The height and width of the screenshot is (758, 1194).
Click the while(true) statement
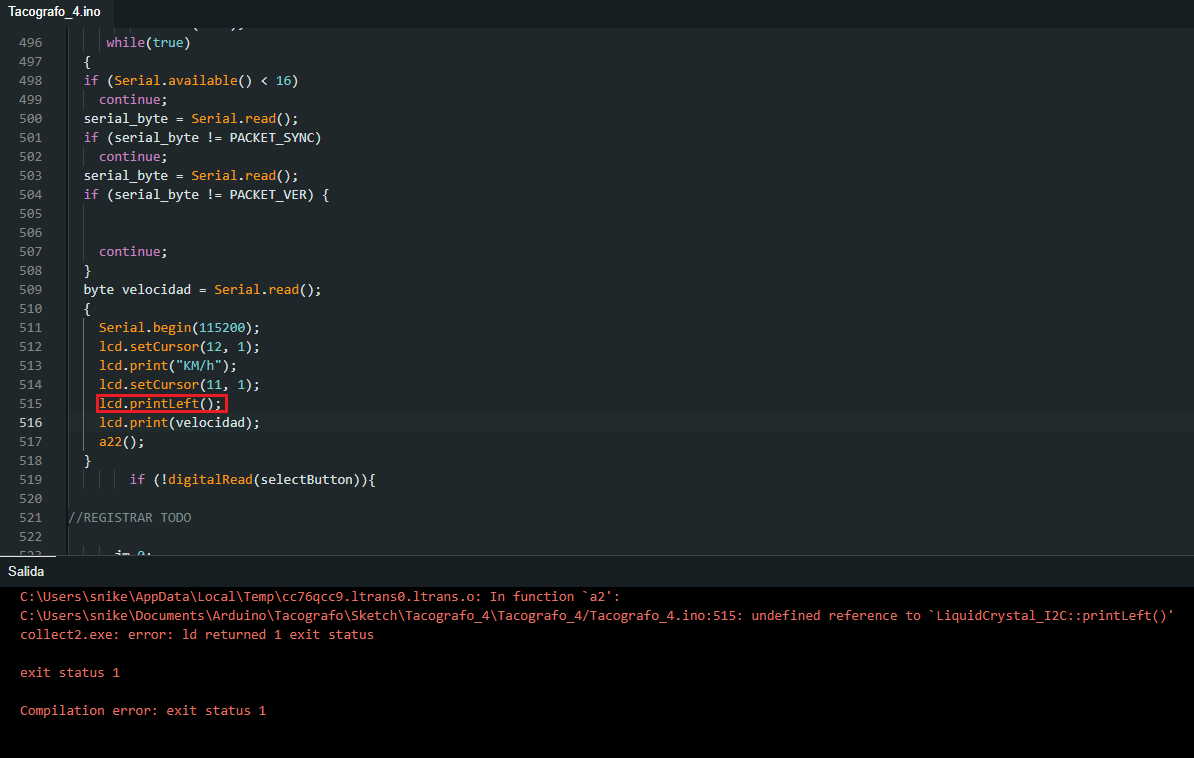coord(148,43)
